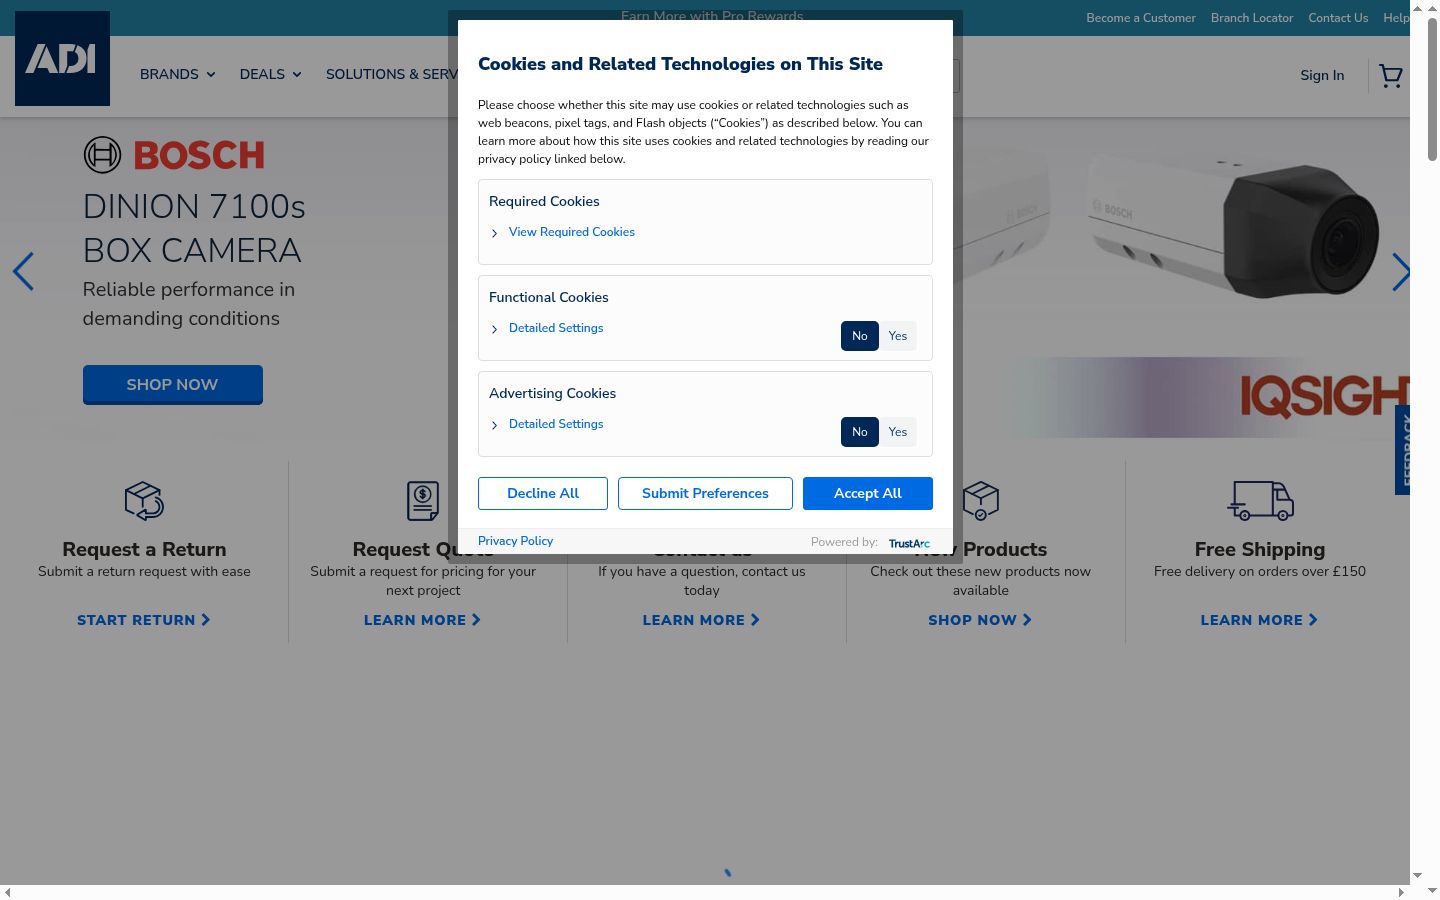Viewport: 1440px width, 900px height.
Task: Open the Privacy Policy link
Action: coord(515,541)
